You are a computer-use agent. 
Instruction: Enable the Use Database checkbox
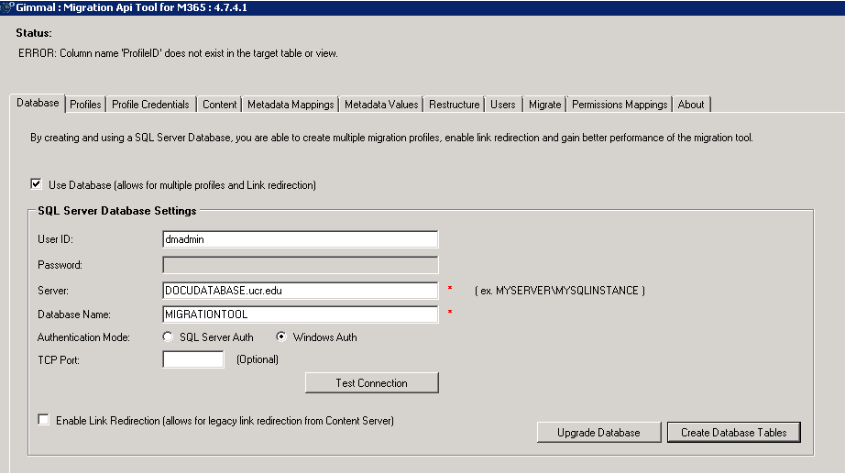[37, 184]
